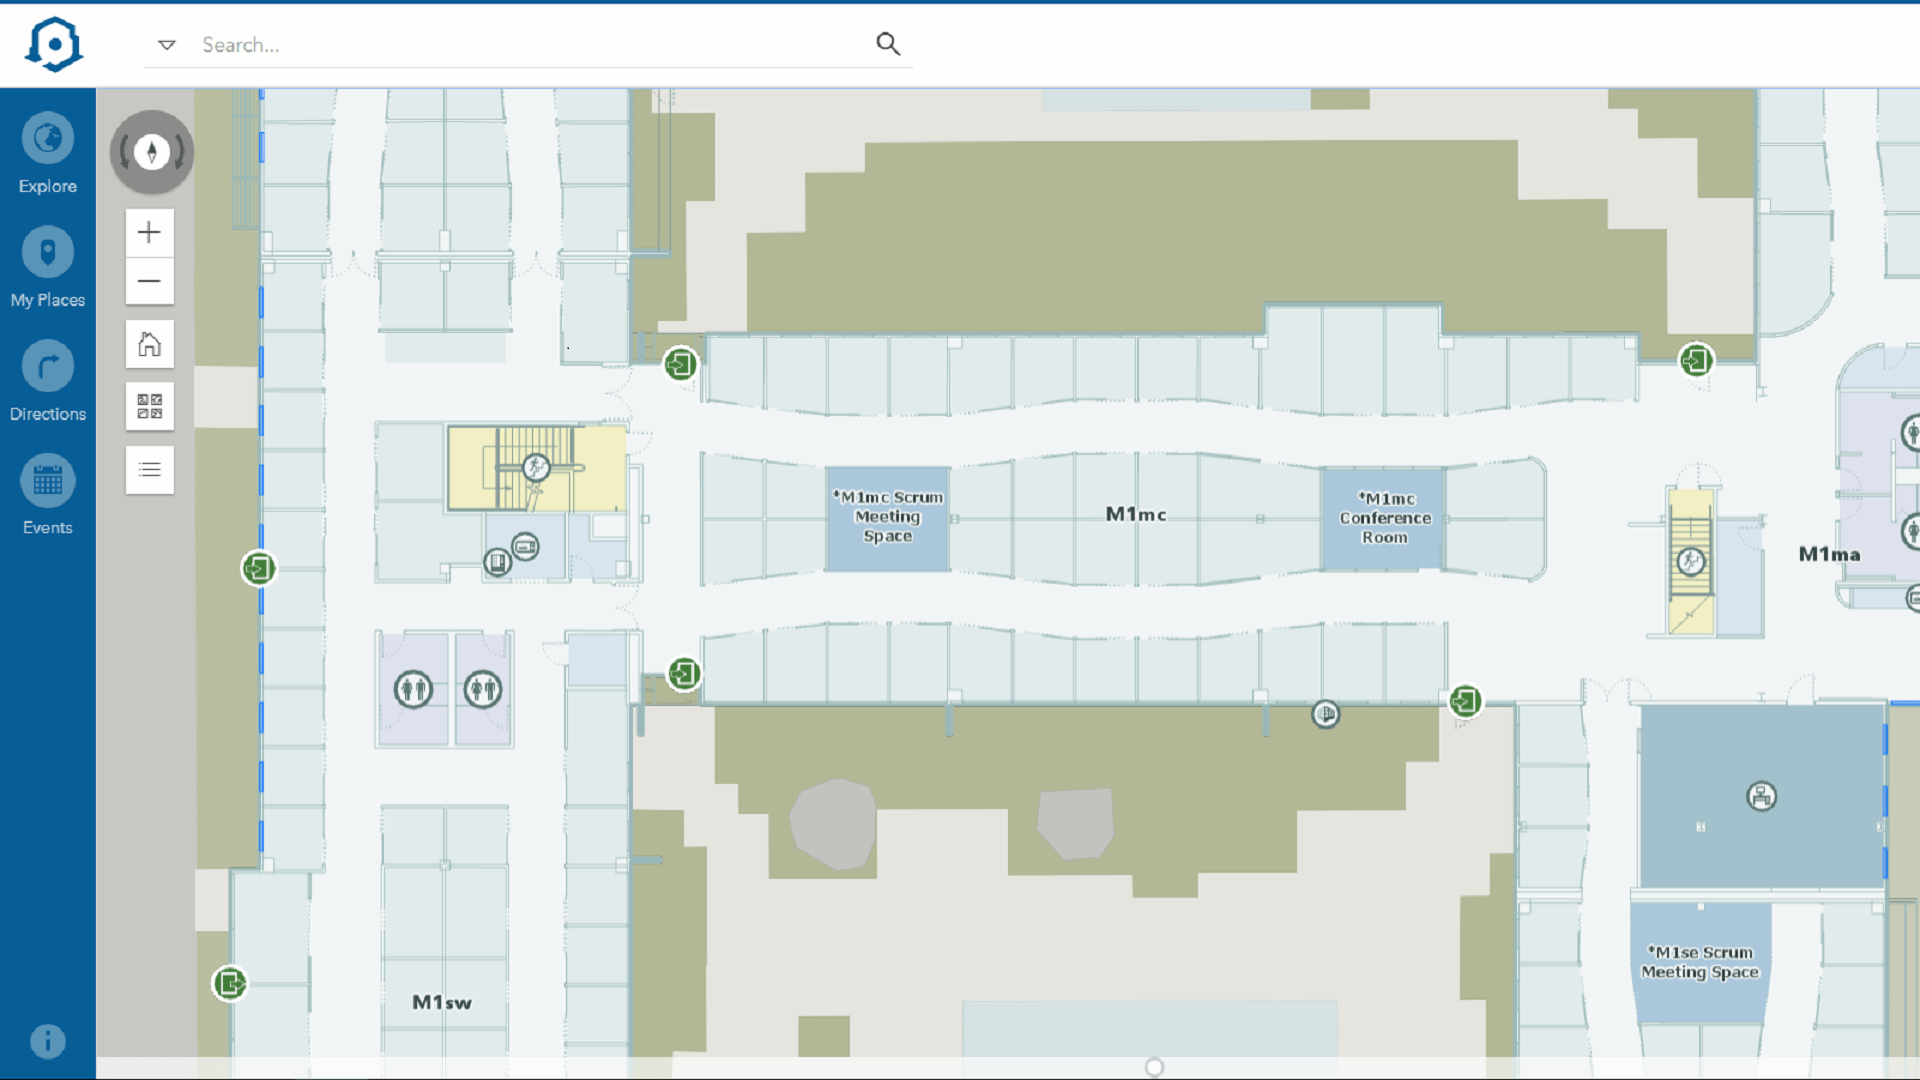Screen dimensions: 1920x1080
Task: Click the ArcGIS Indoors app logo
Action: [x=54, y=44]
